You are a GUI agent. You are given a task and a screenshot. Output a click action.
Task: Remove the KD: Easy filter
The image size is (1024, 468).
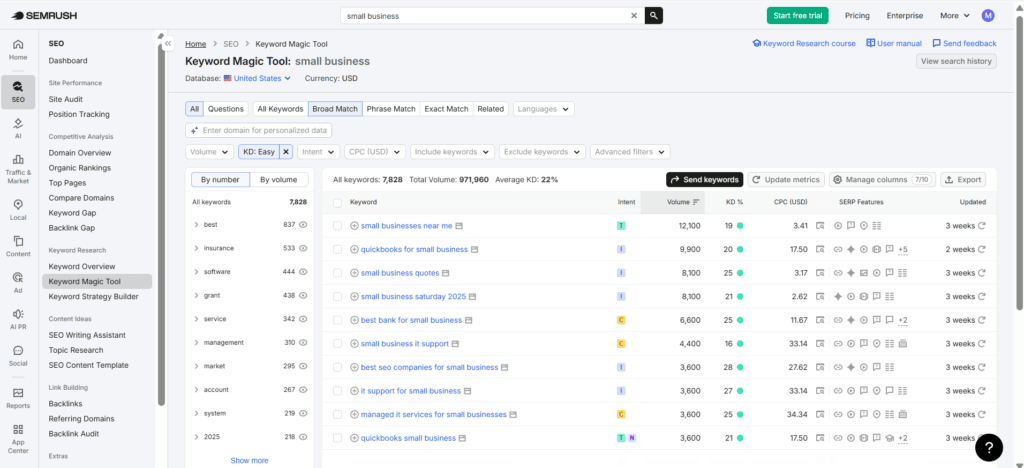[x=285, y=151]
